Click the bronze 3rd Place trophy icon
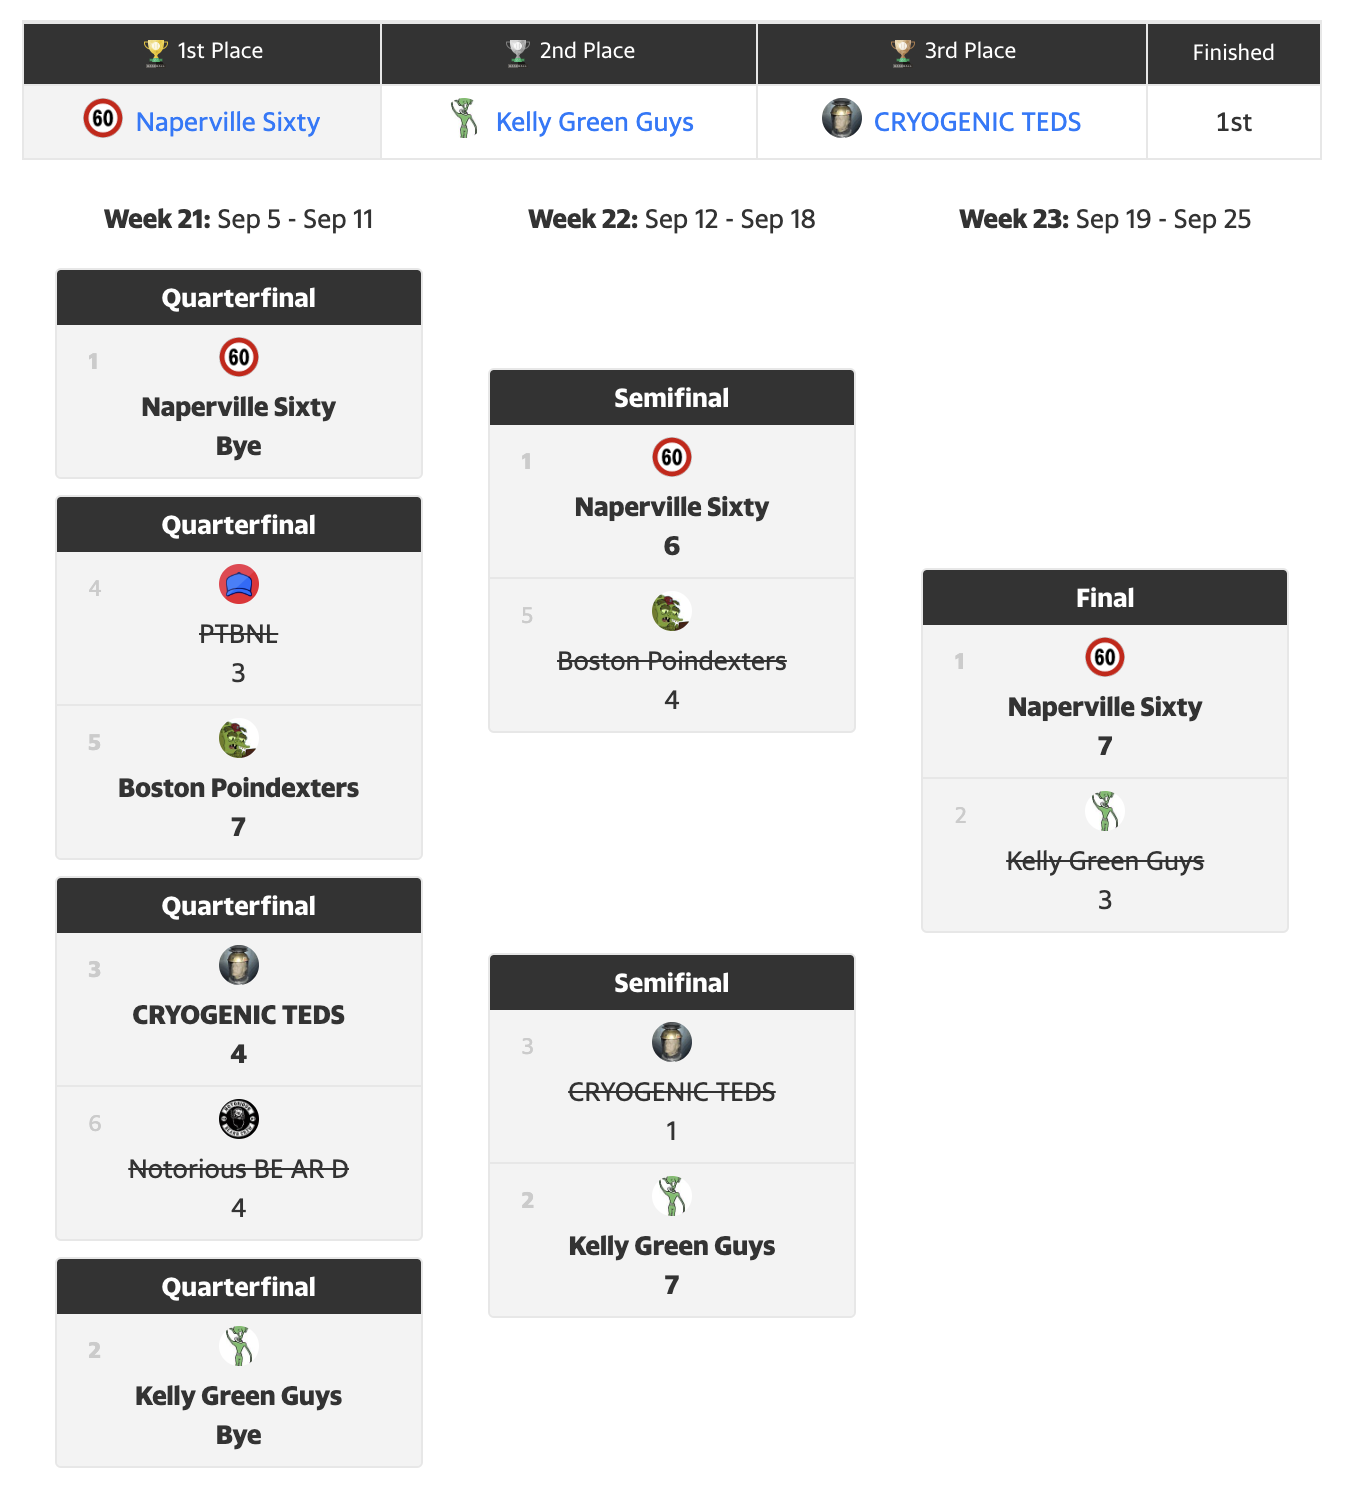Screen dimensions: 1350x1500 point(902,52)
